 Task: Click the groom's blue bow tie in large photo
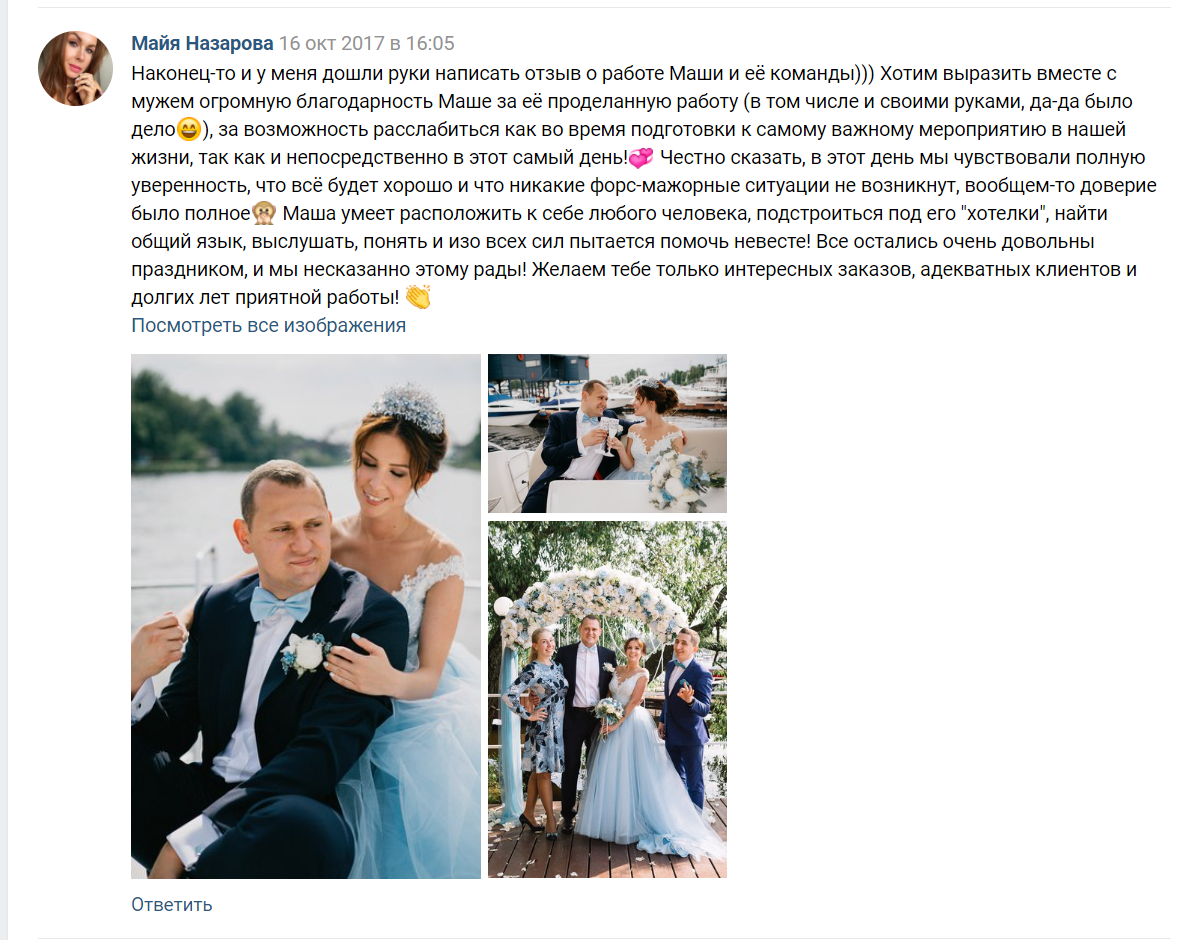coord(280,604)
